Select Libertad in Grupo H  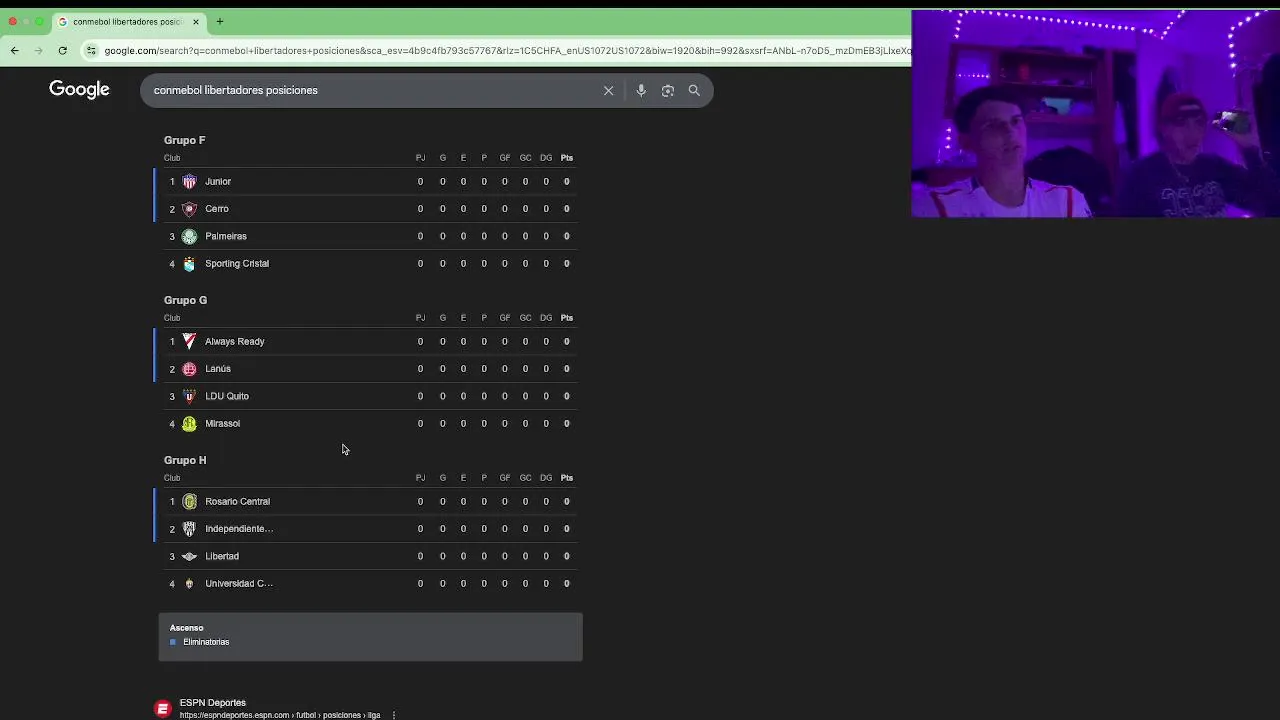pos(222,556)
